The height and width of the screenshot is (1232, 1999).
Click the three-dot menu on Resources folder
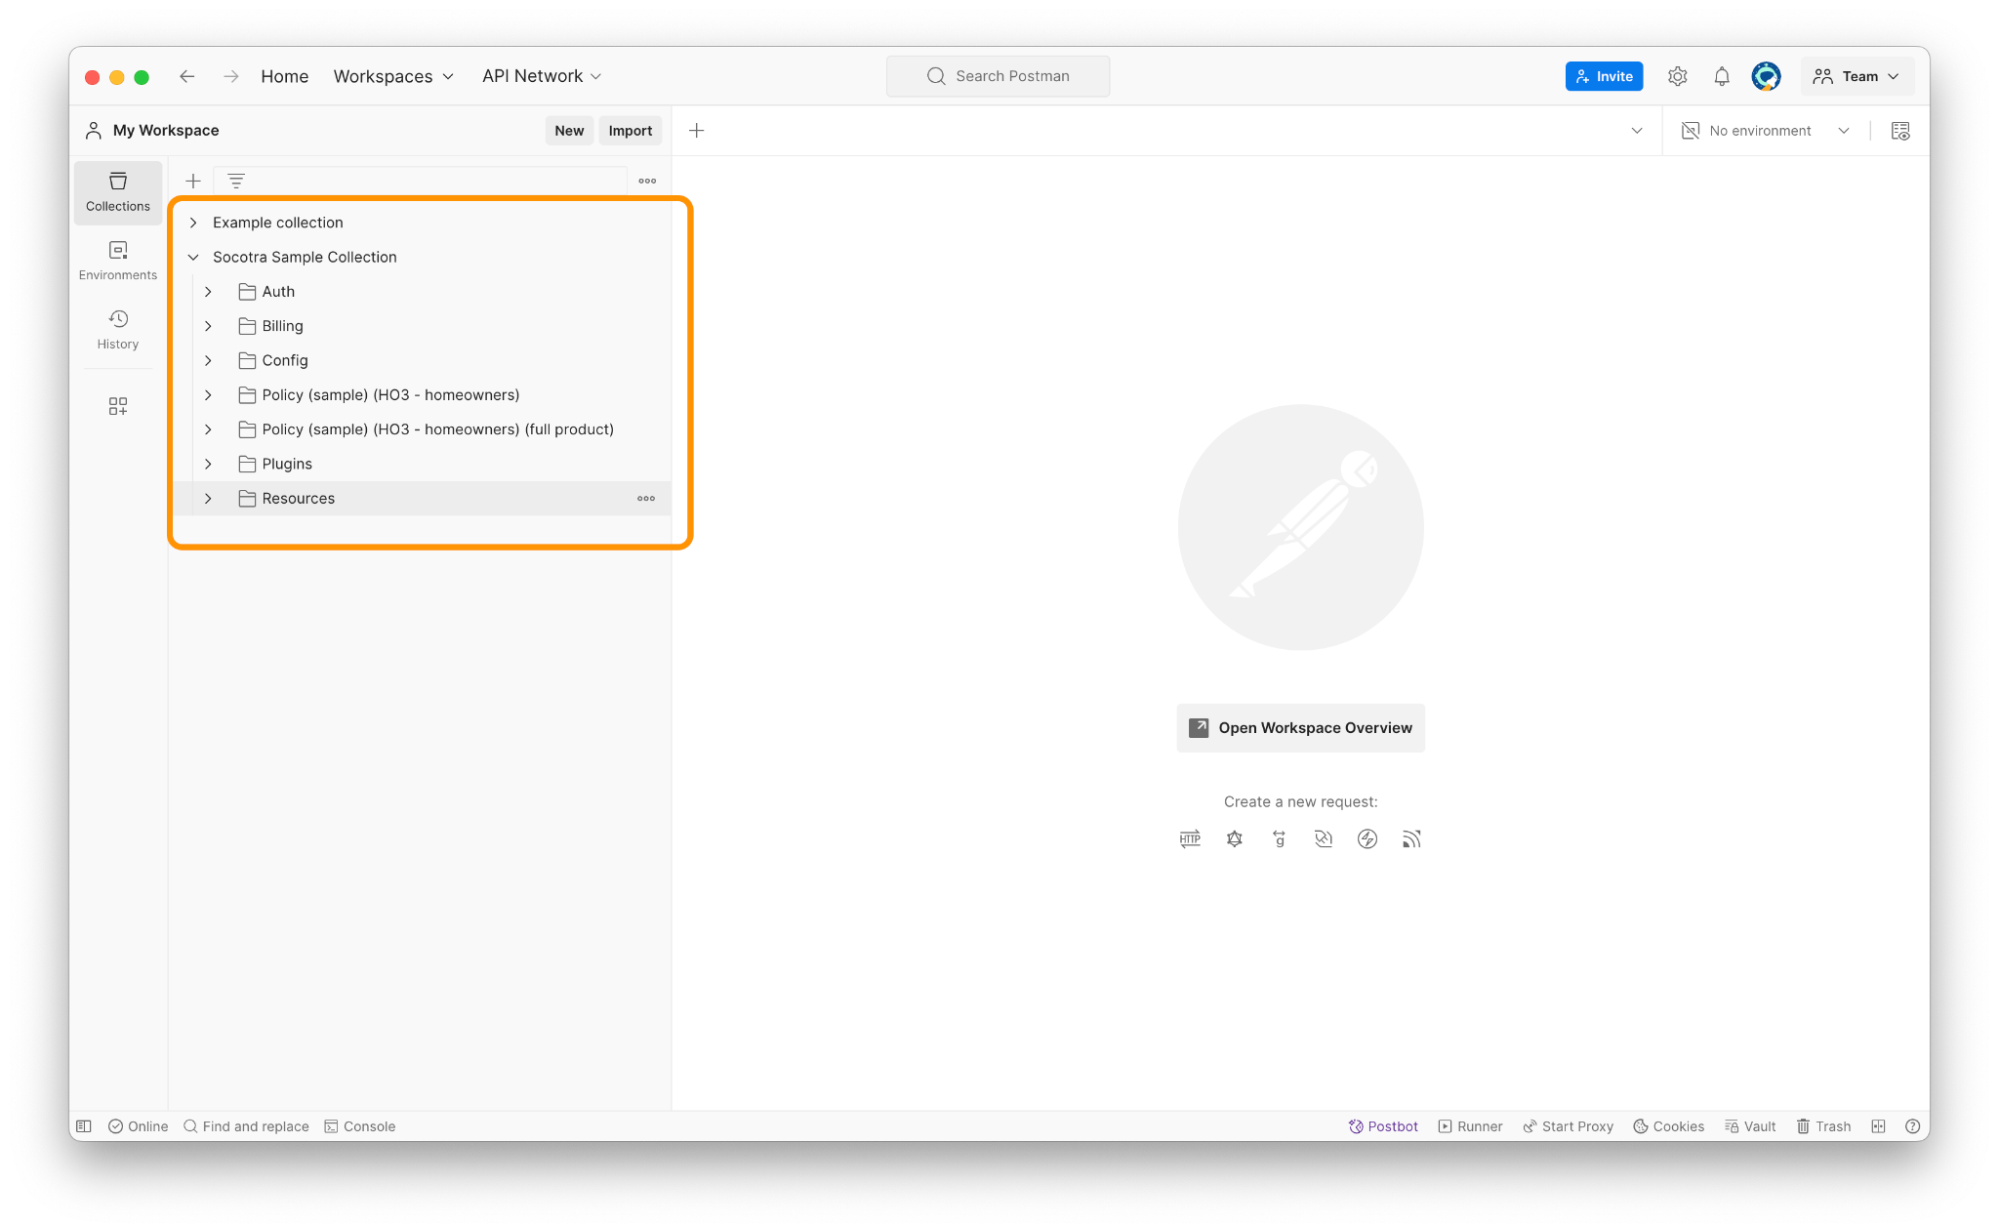pyautogui.click(x=645, y=498)
